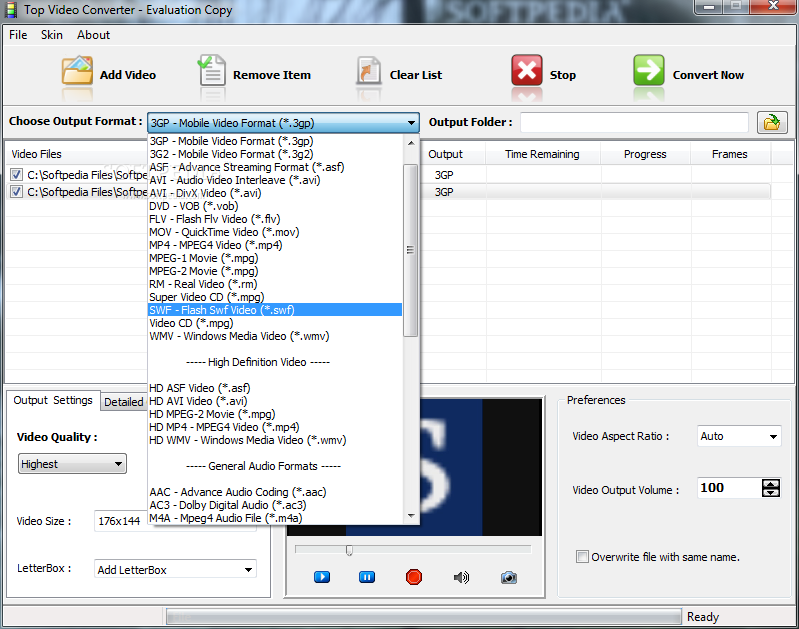Screen dimensions: 799x629
Task: Increase Video Output Volume with stepper arrows
Action: (770, 484)
